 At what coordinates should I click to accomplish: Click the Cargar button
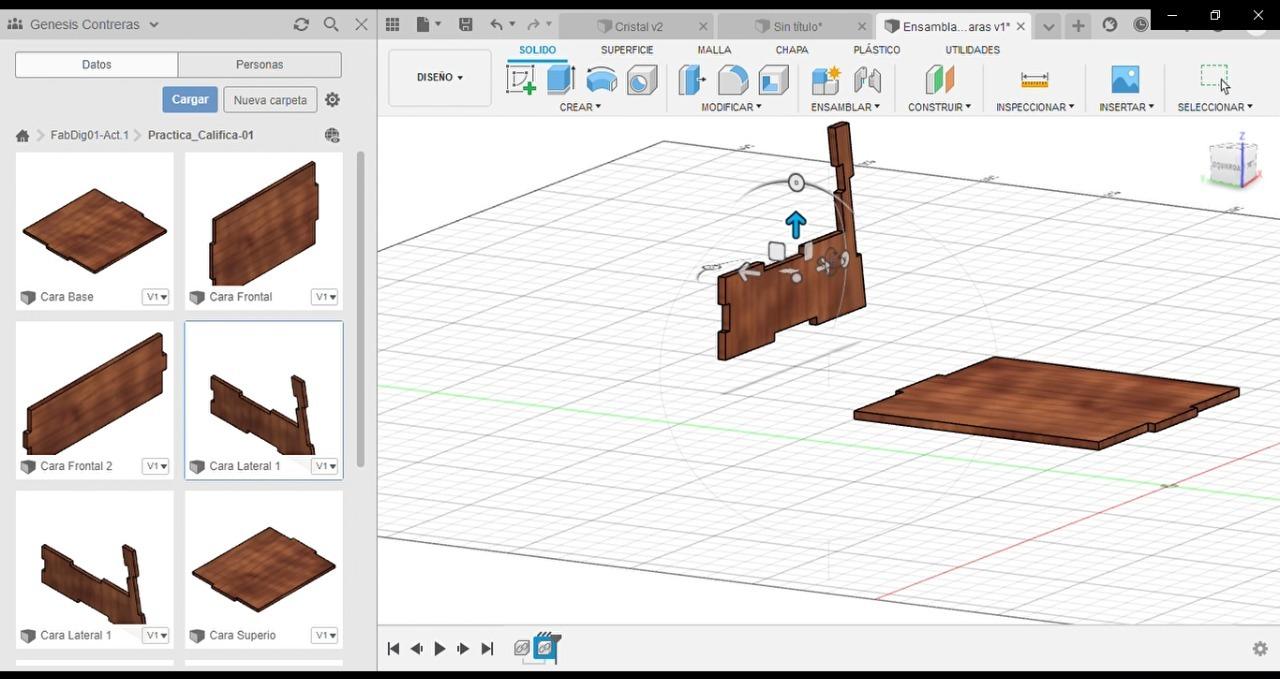(x=190, y=99)
